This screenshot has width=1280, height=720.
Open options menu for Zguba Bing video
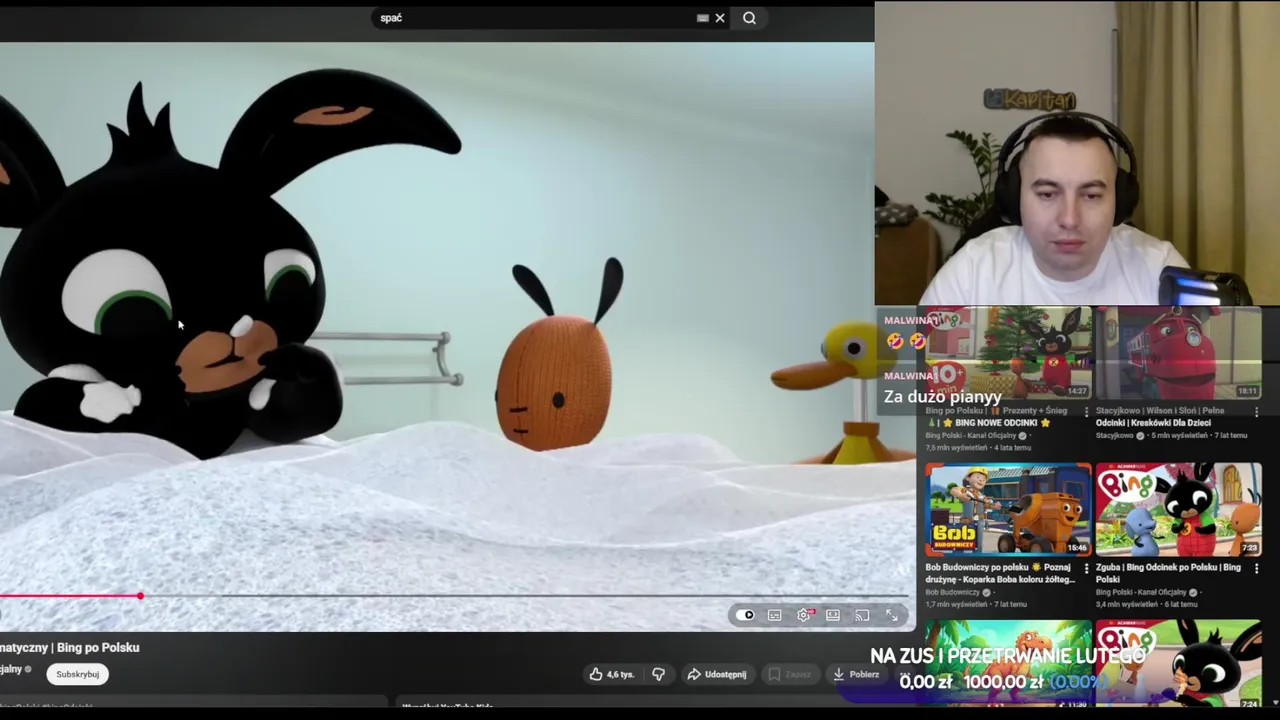coord(1257,568)
